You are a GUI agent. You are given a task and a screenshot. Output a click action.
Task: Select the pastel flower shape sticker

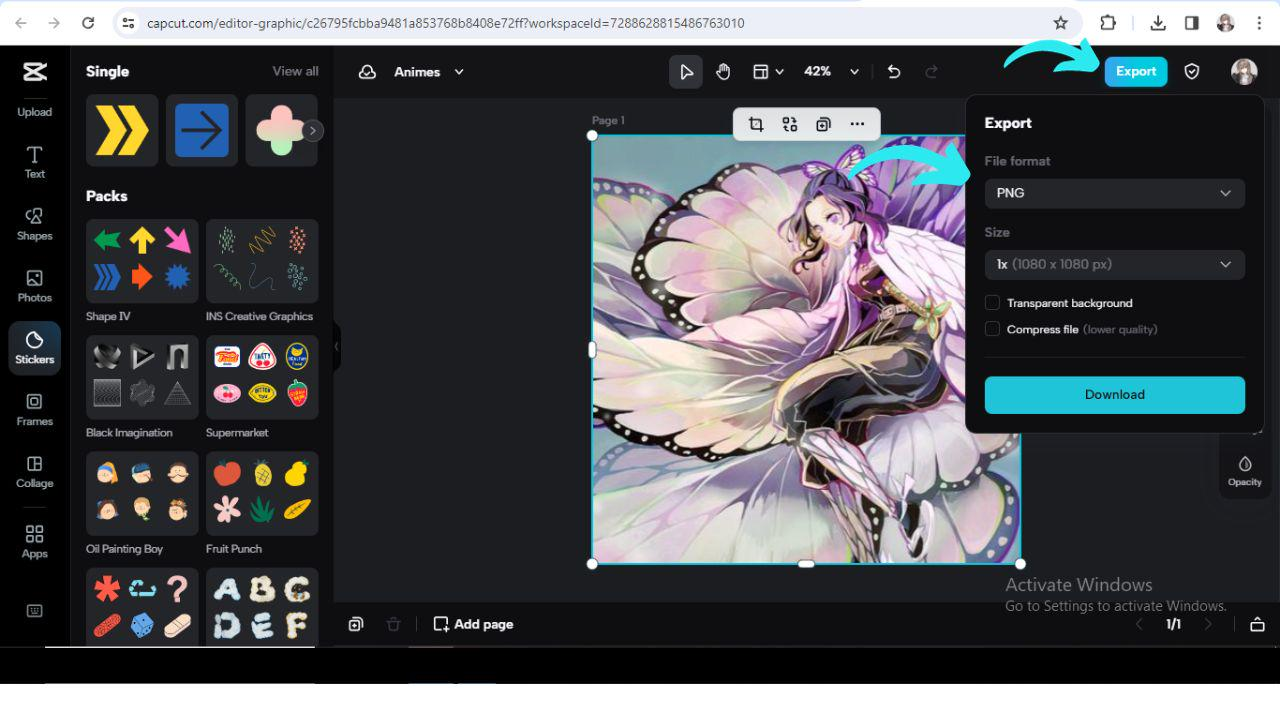[x=281, y=130]
